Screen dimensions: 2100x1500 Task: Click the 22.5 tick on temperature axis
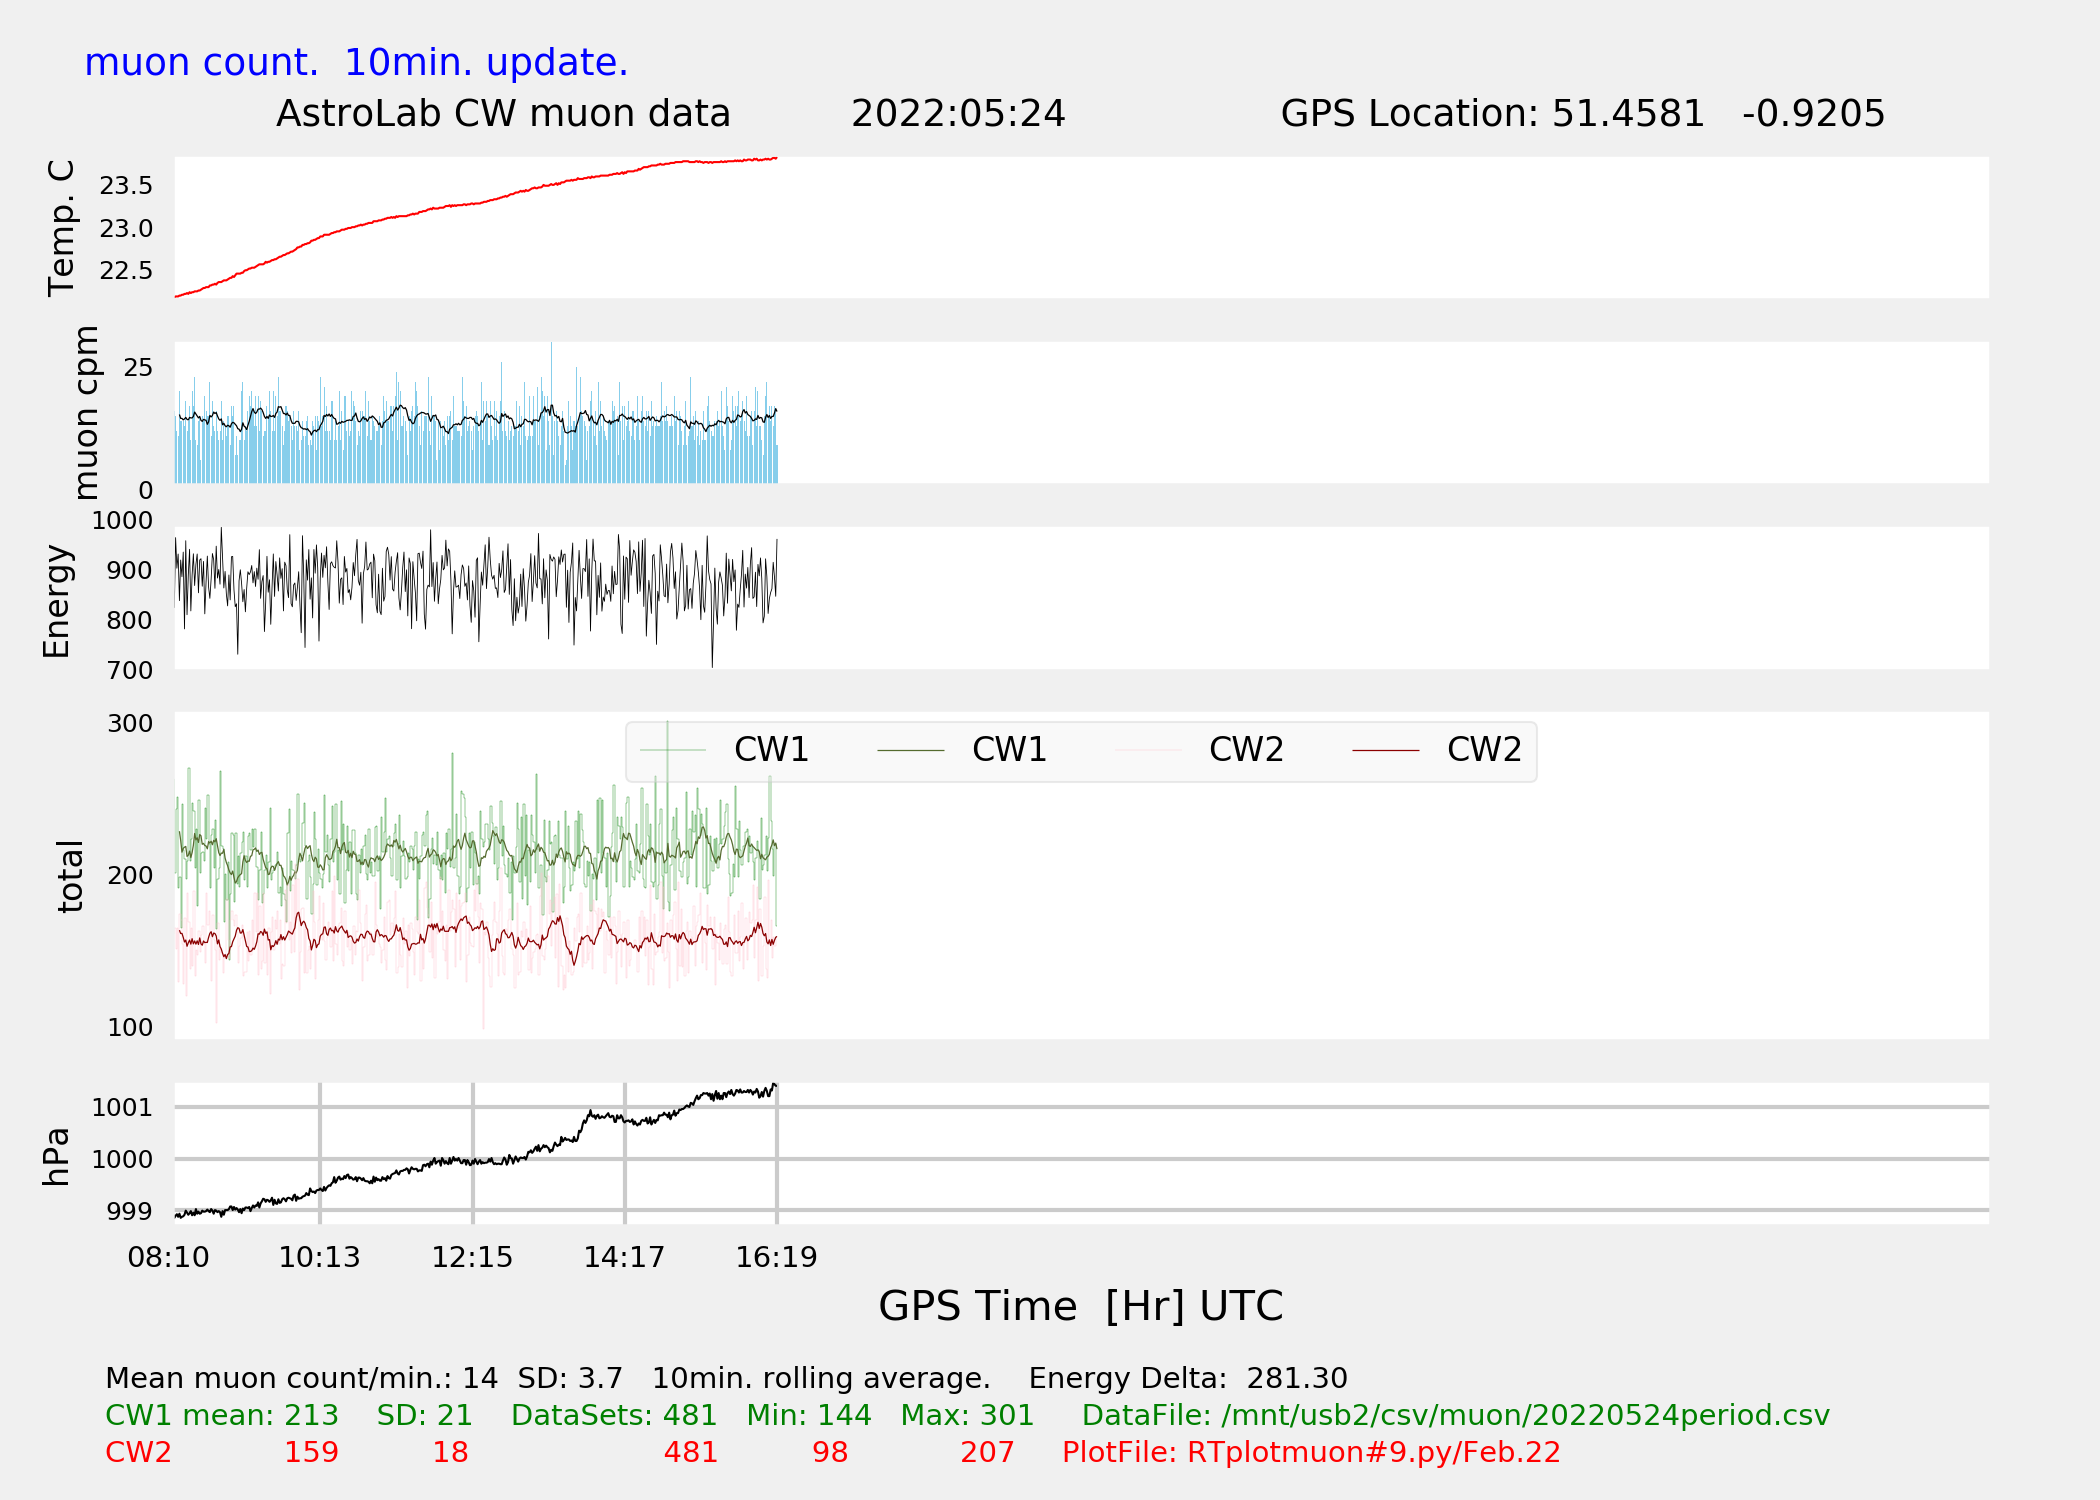126,271
